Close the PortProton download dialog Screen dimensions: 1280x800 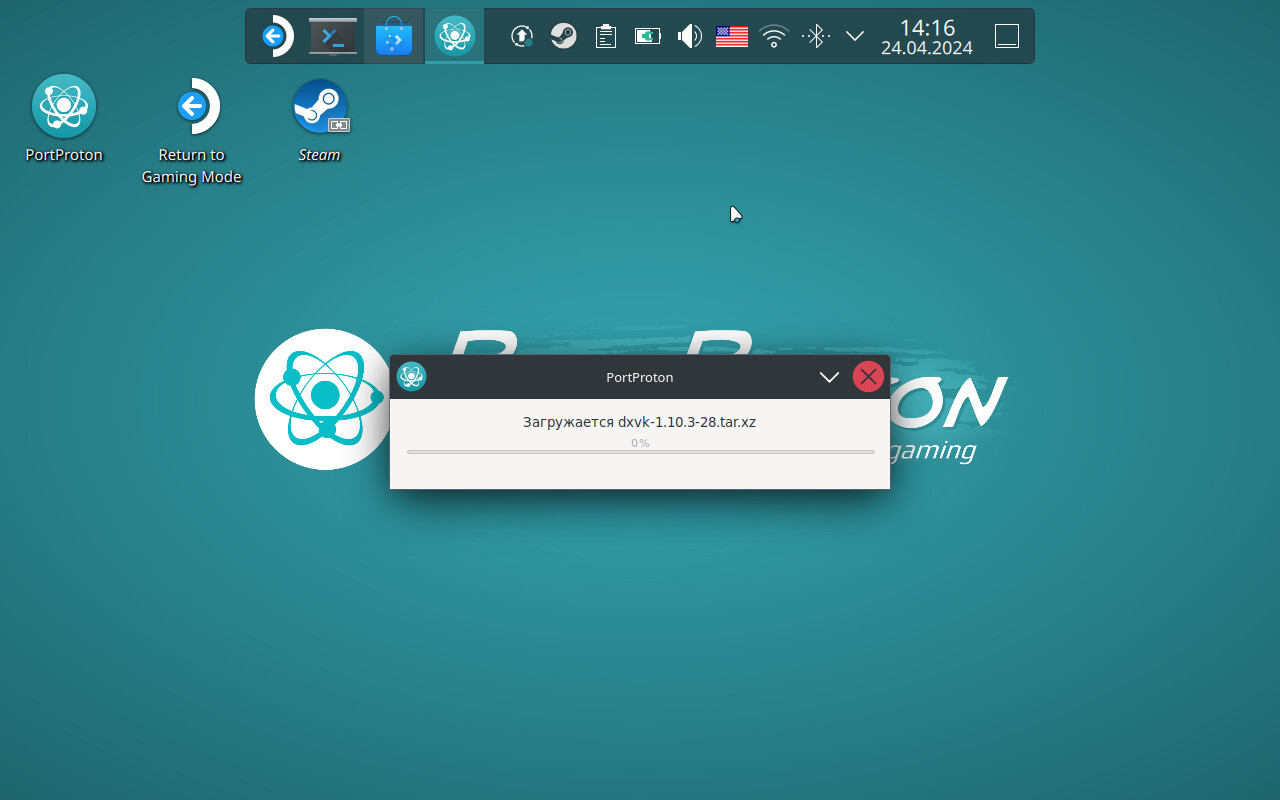(868, 377)
